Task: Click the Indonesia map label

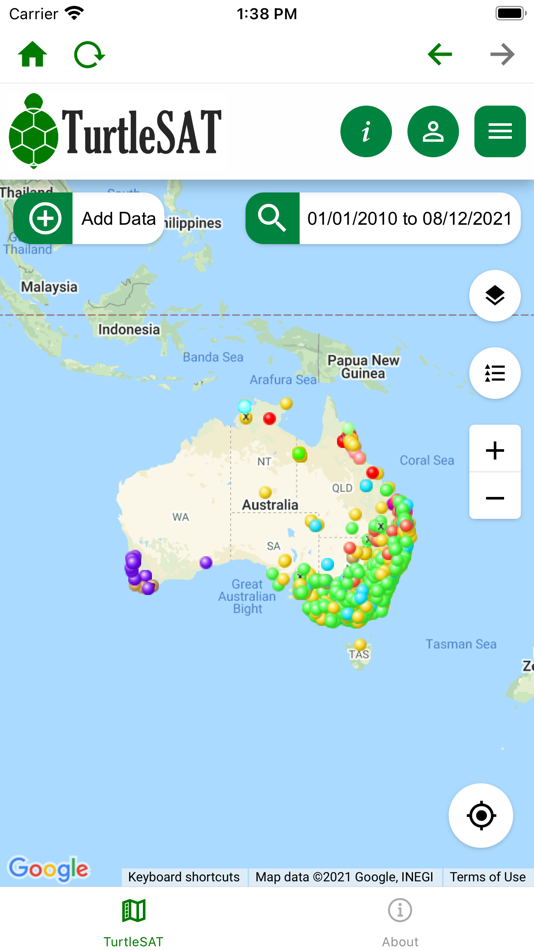Action: click(x=129, y=330)
